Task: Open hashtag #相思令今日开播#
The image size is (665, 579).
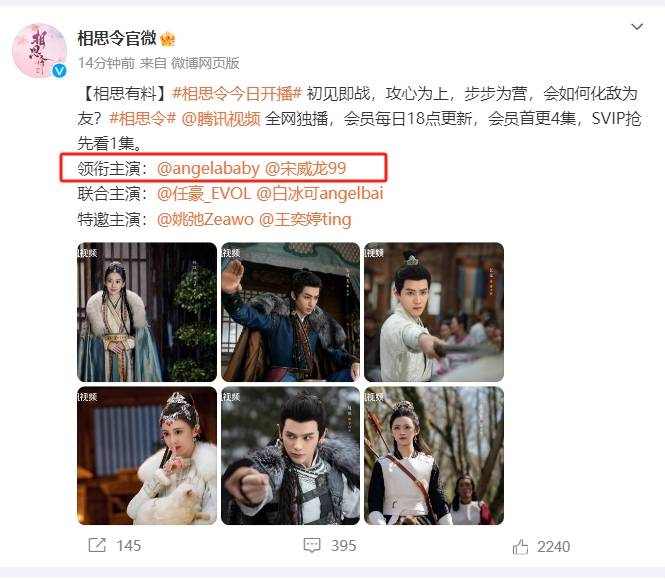Action: (x=237, y=93)
